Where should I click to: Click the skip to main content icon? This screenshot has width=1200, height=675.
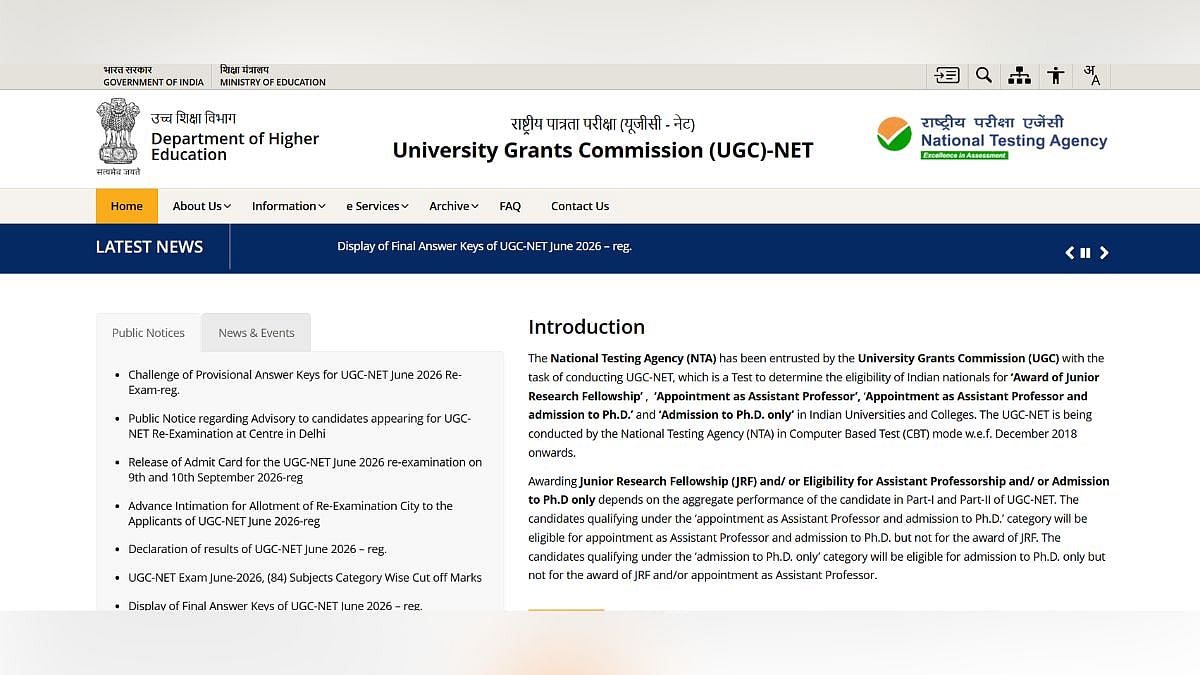(x=947, y=75)
